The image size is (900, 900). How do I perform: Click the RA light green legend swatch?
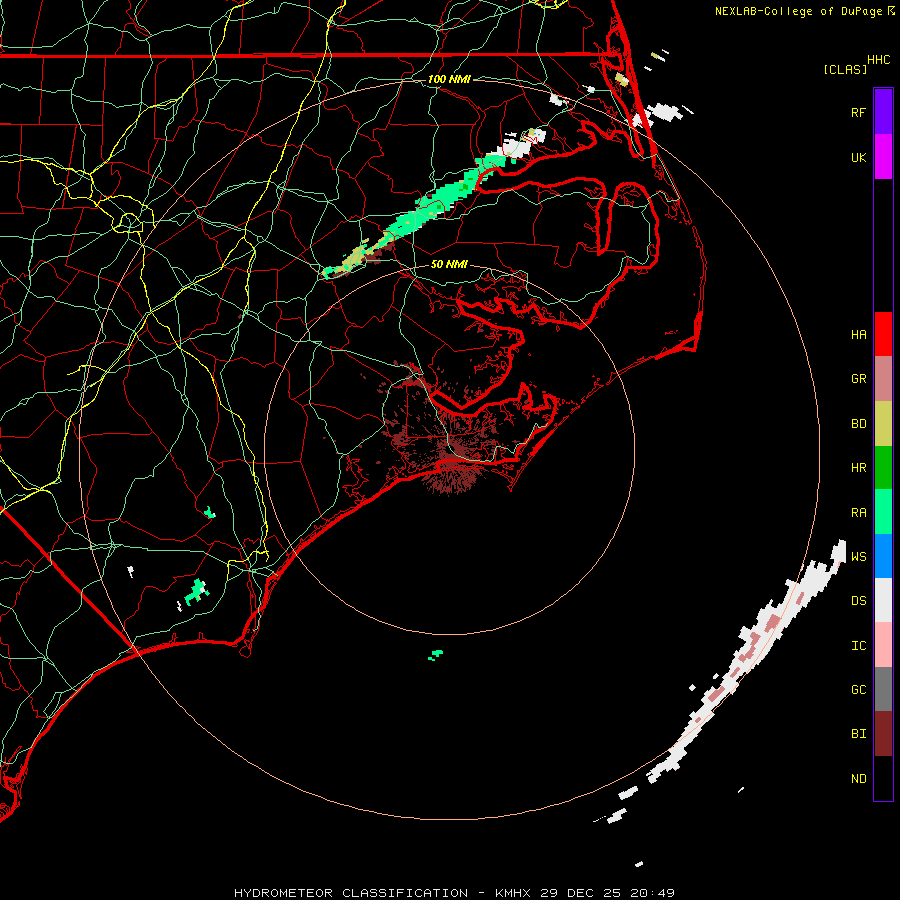(x=883, y=512)
